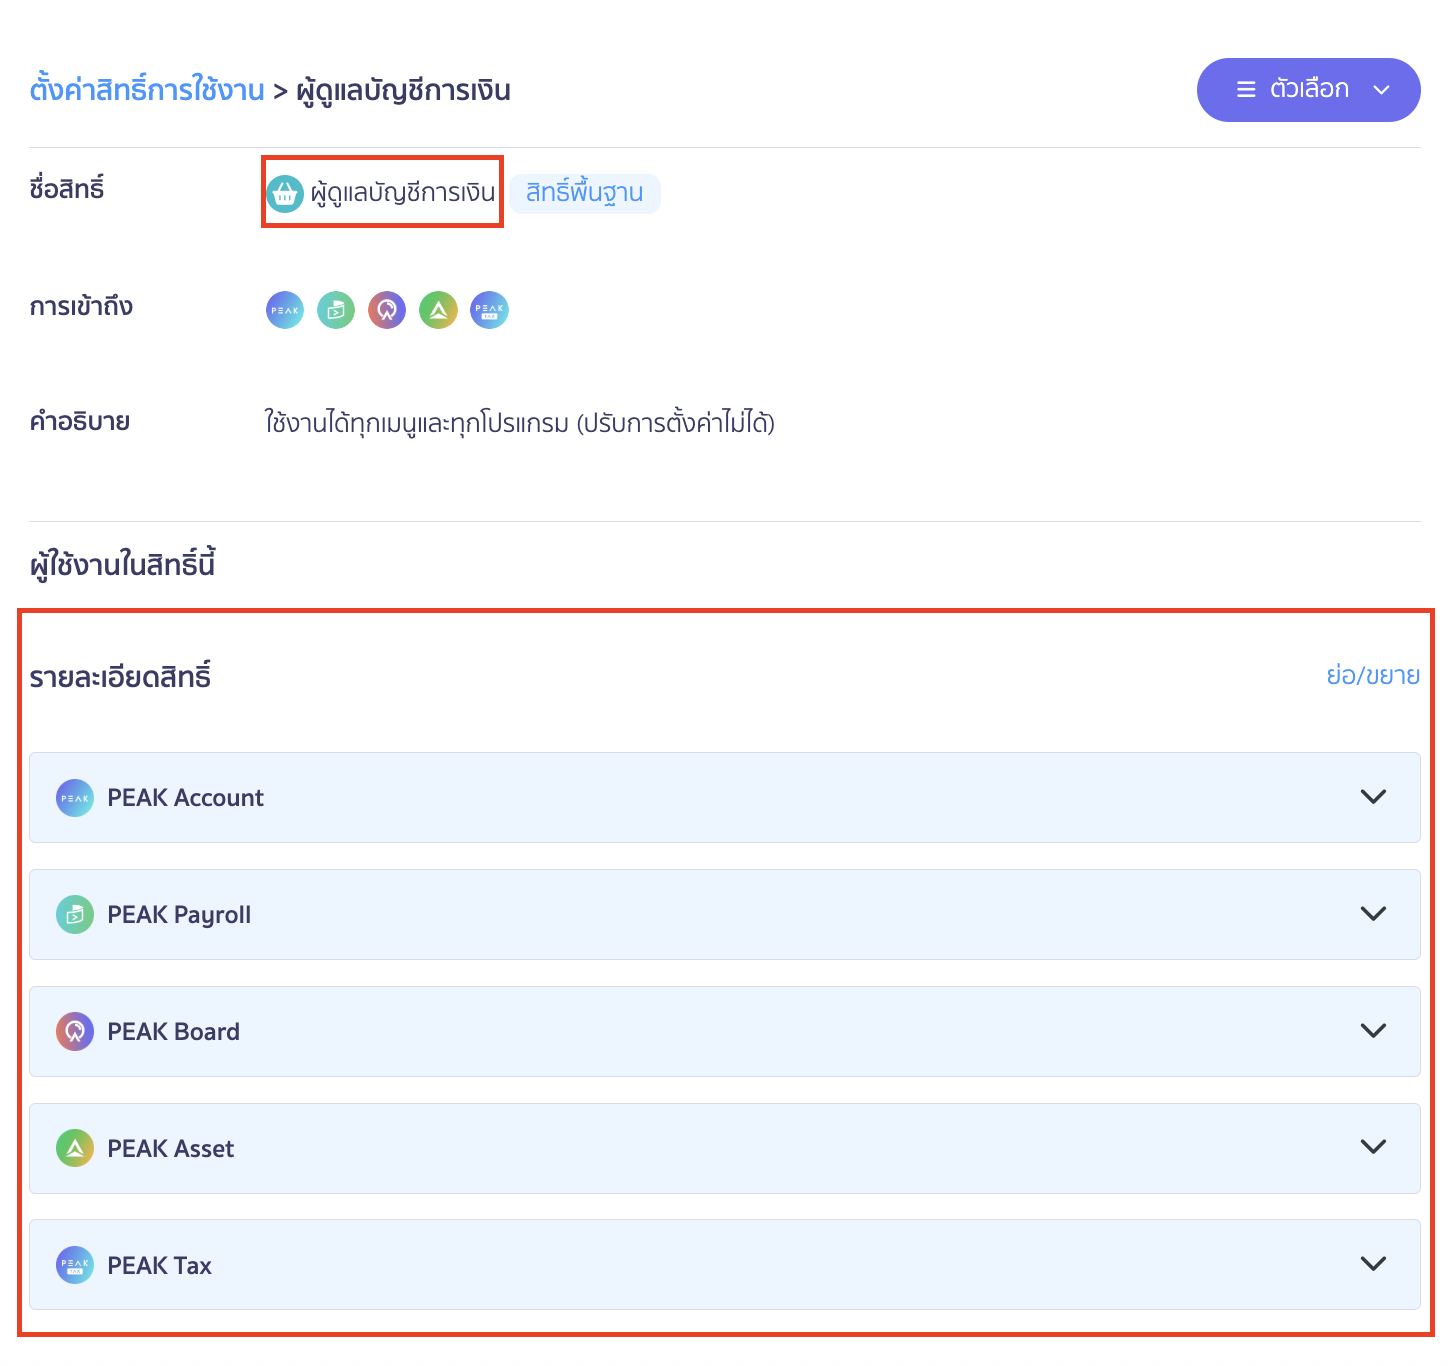Click the PEAK Payroll panel logo icon
This screenshot has width=1448, height=1366.
(x=75, y=915)
